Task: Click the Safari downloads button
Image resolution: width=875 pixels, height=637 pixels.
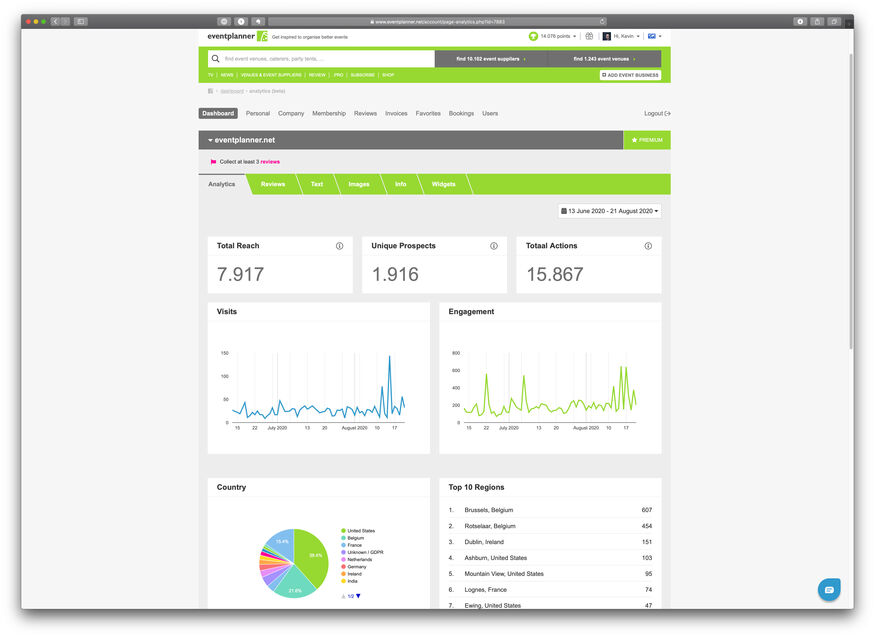Action: click(800, 21)
